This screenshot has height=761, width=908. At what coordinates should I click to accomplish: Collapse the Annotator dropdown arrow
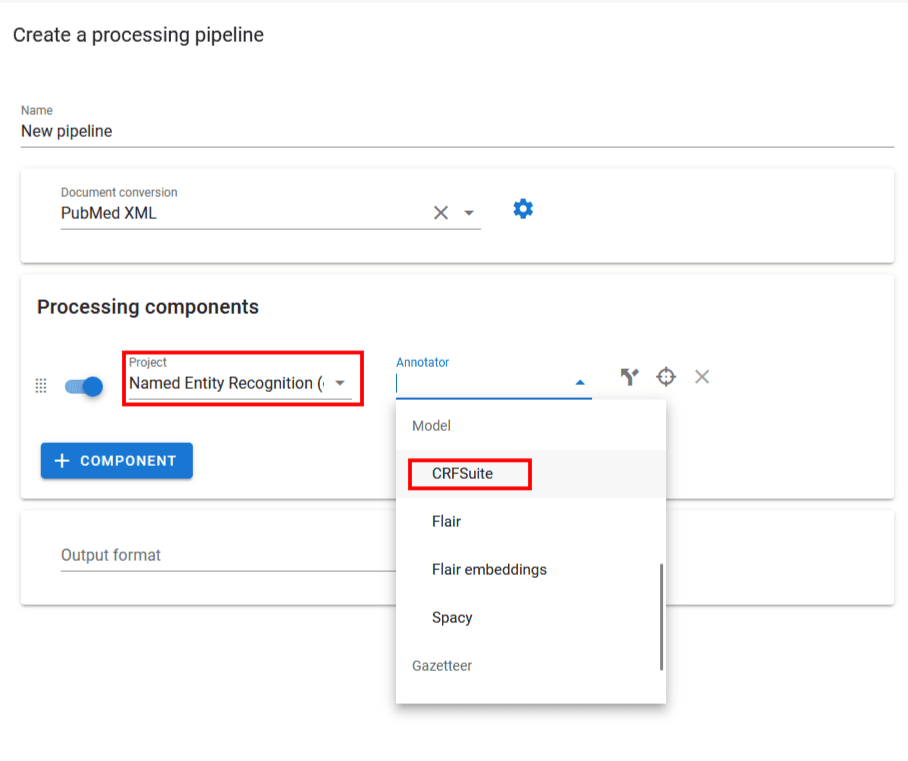coord(579,384)
